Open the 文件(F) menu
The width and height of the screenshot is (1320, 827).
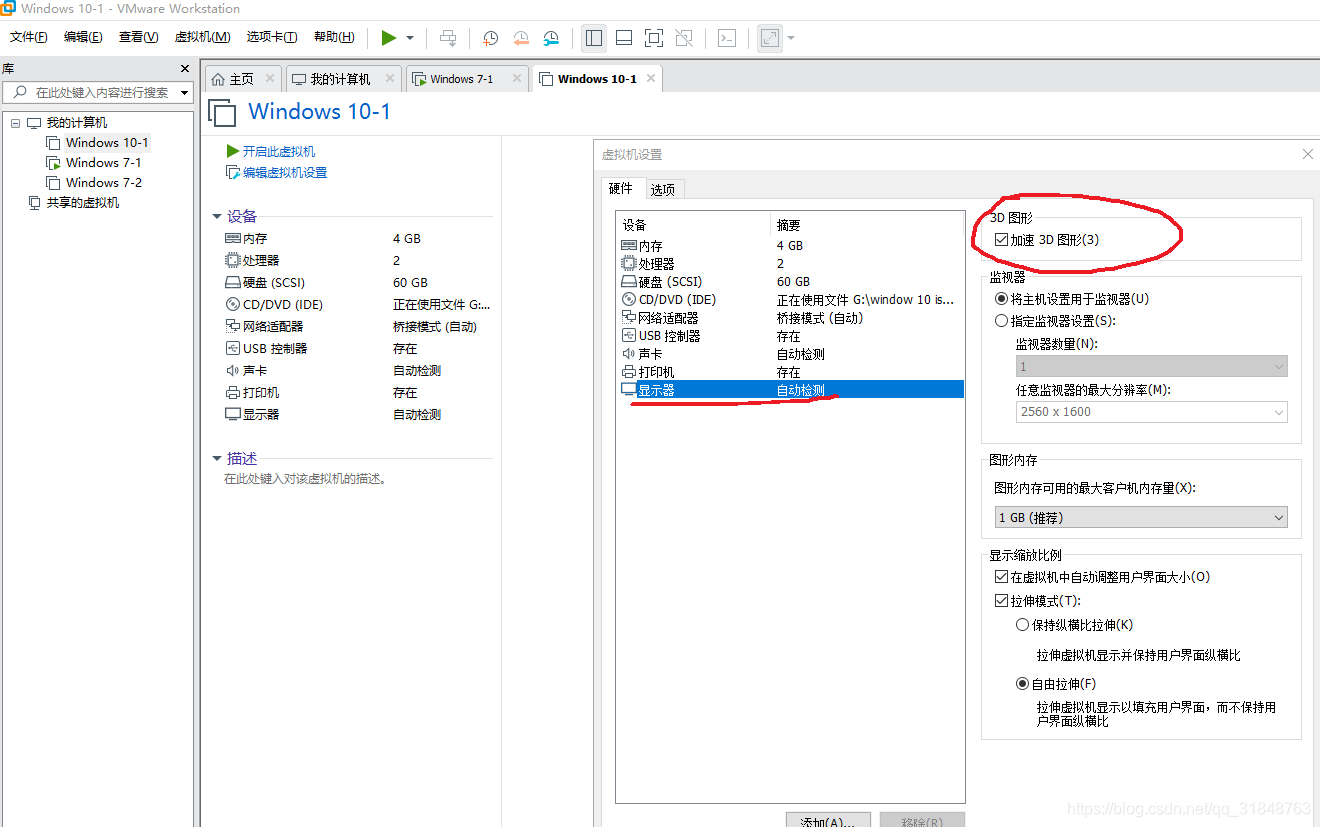pyautogui.click(x=29, y=37)
